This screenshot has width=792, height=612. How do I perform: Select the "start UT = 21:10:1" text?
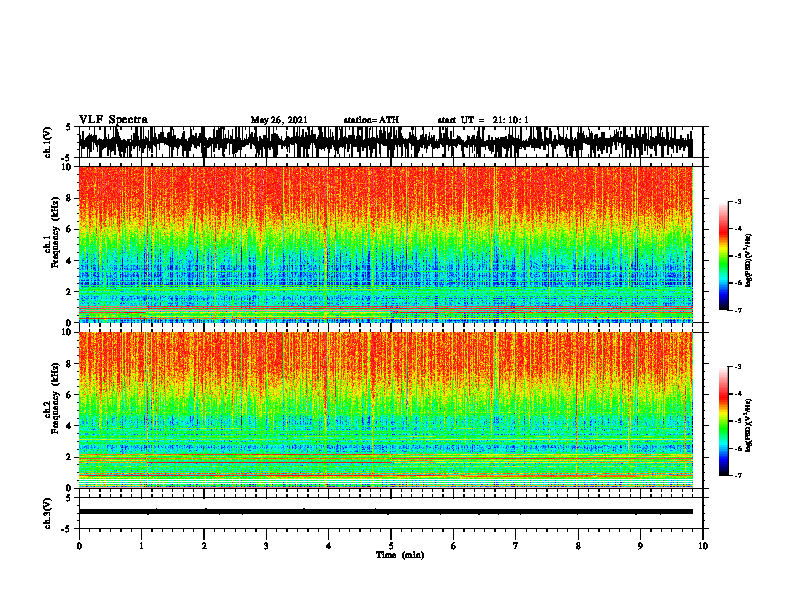click(483, 120)
